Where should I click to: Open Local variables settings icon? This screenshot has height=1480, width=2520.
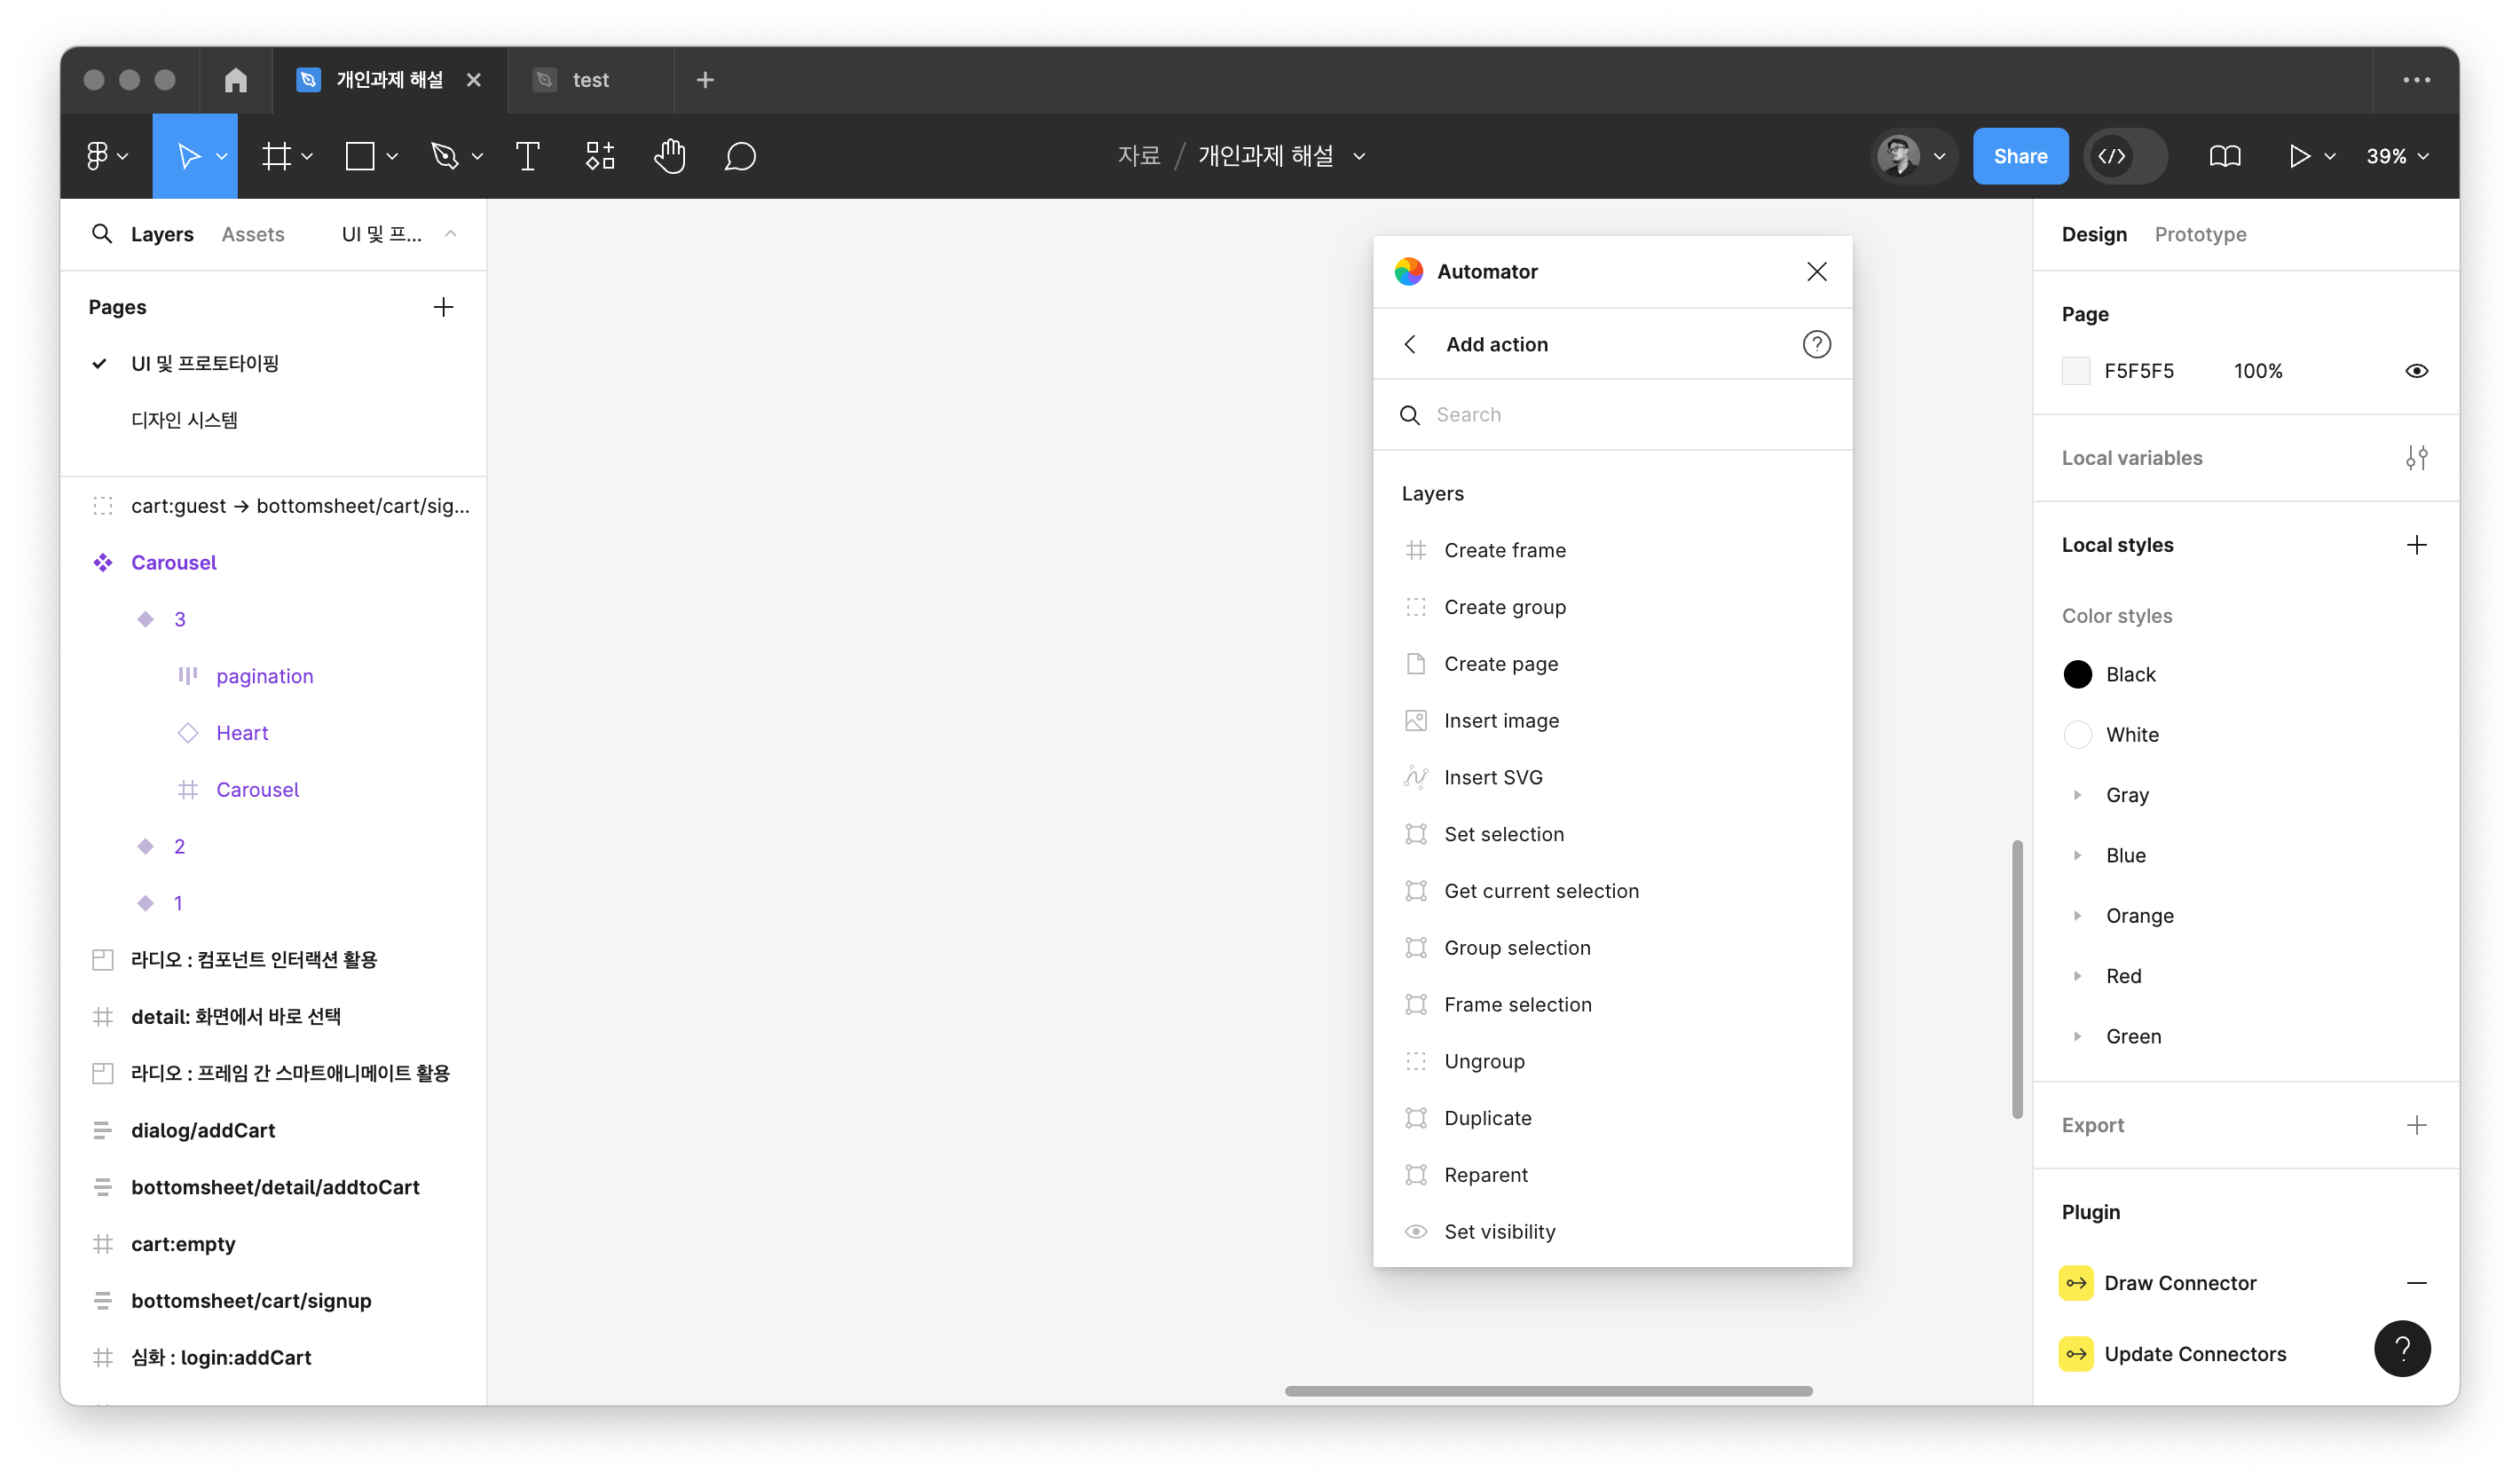(x=2416, y=458)
